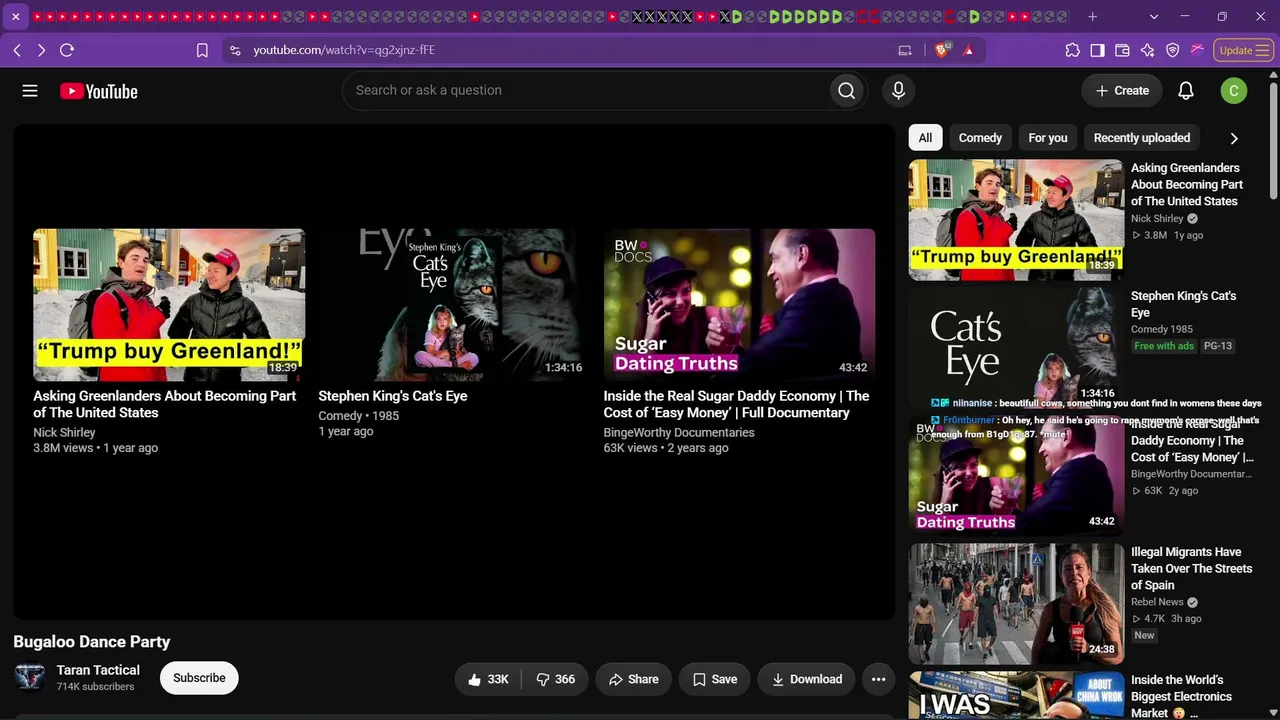This screenshot has height=720, width=1280.
Task: Open the Taran Tactical channel avatar
Action: 29,678
